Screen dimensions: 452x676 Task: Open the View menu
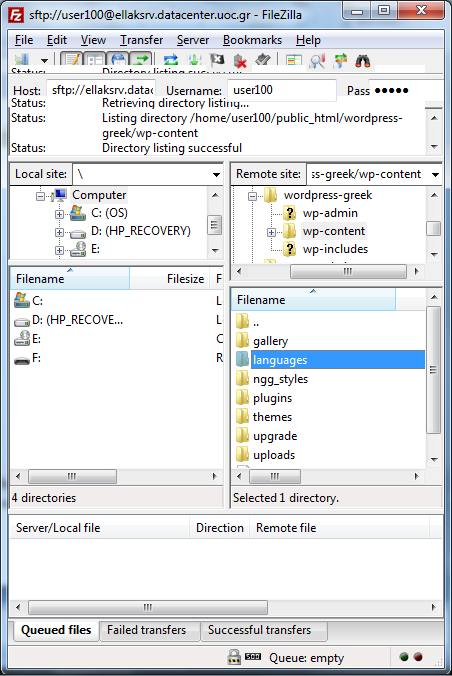pos(93,40)
